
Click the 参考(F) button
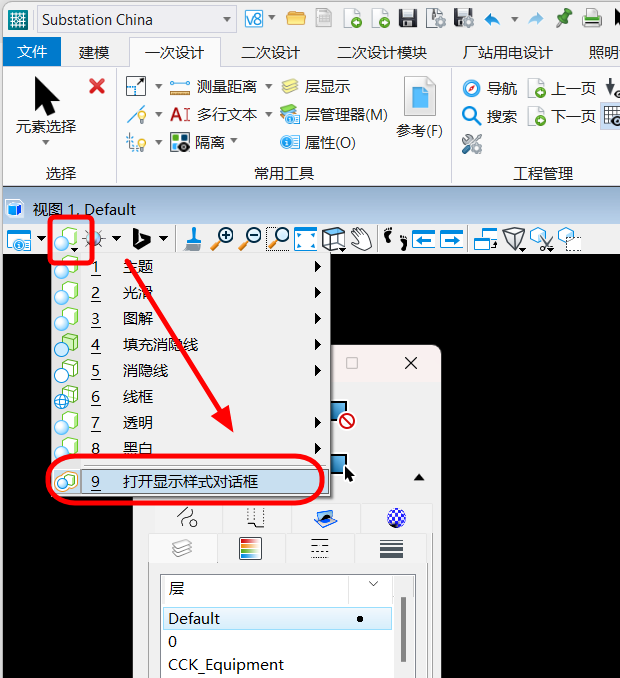click(x=419, y=107)
